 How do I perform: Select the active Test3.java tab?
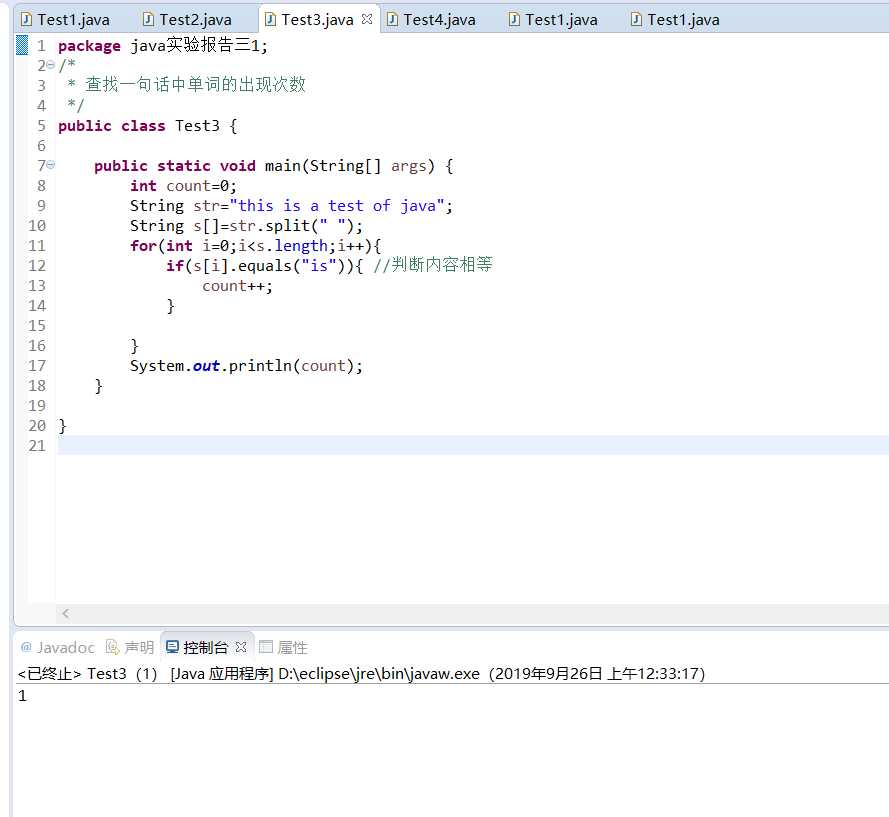317,20
